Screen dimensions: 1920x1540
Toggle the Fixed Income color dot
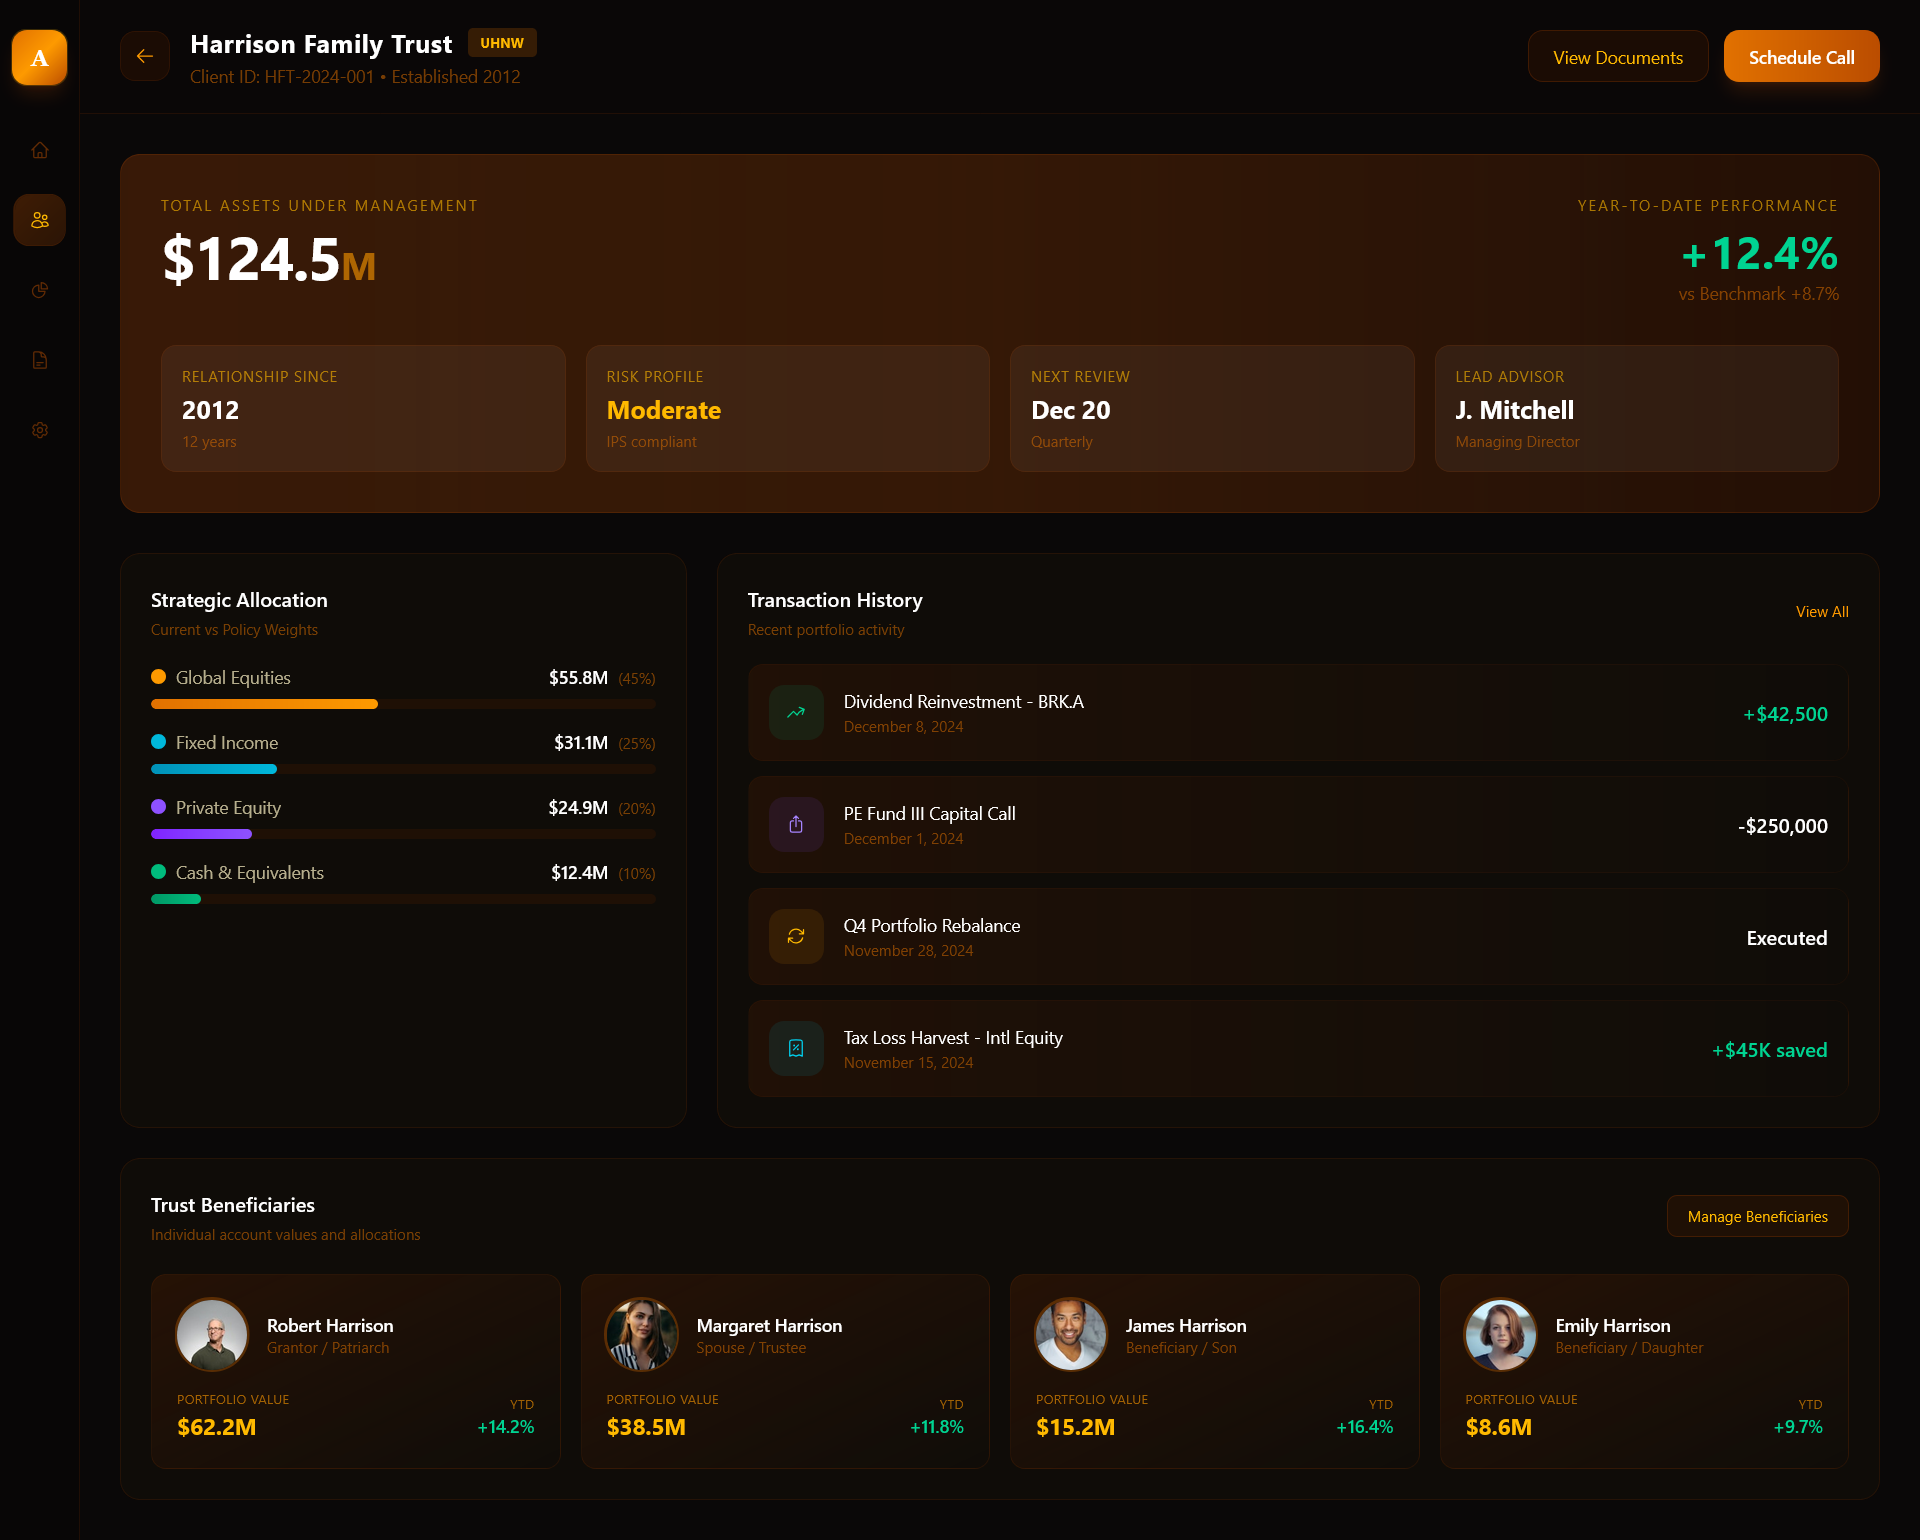click(158, 742)
